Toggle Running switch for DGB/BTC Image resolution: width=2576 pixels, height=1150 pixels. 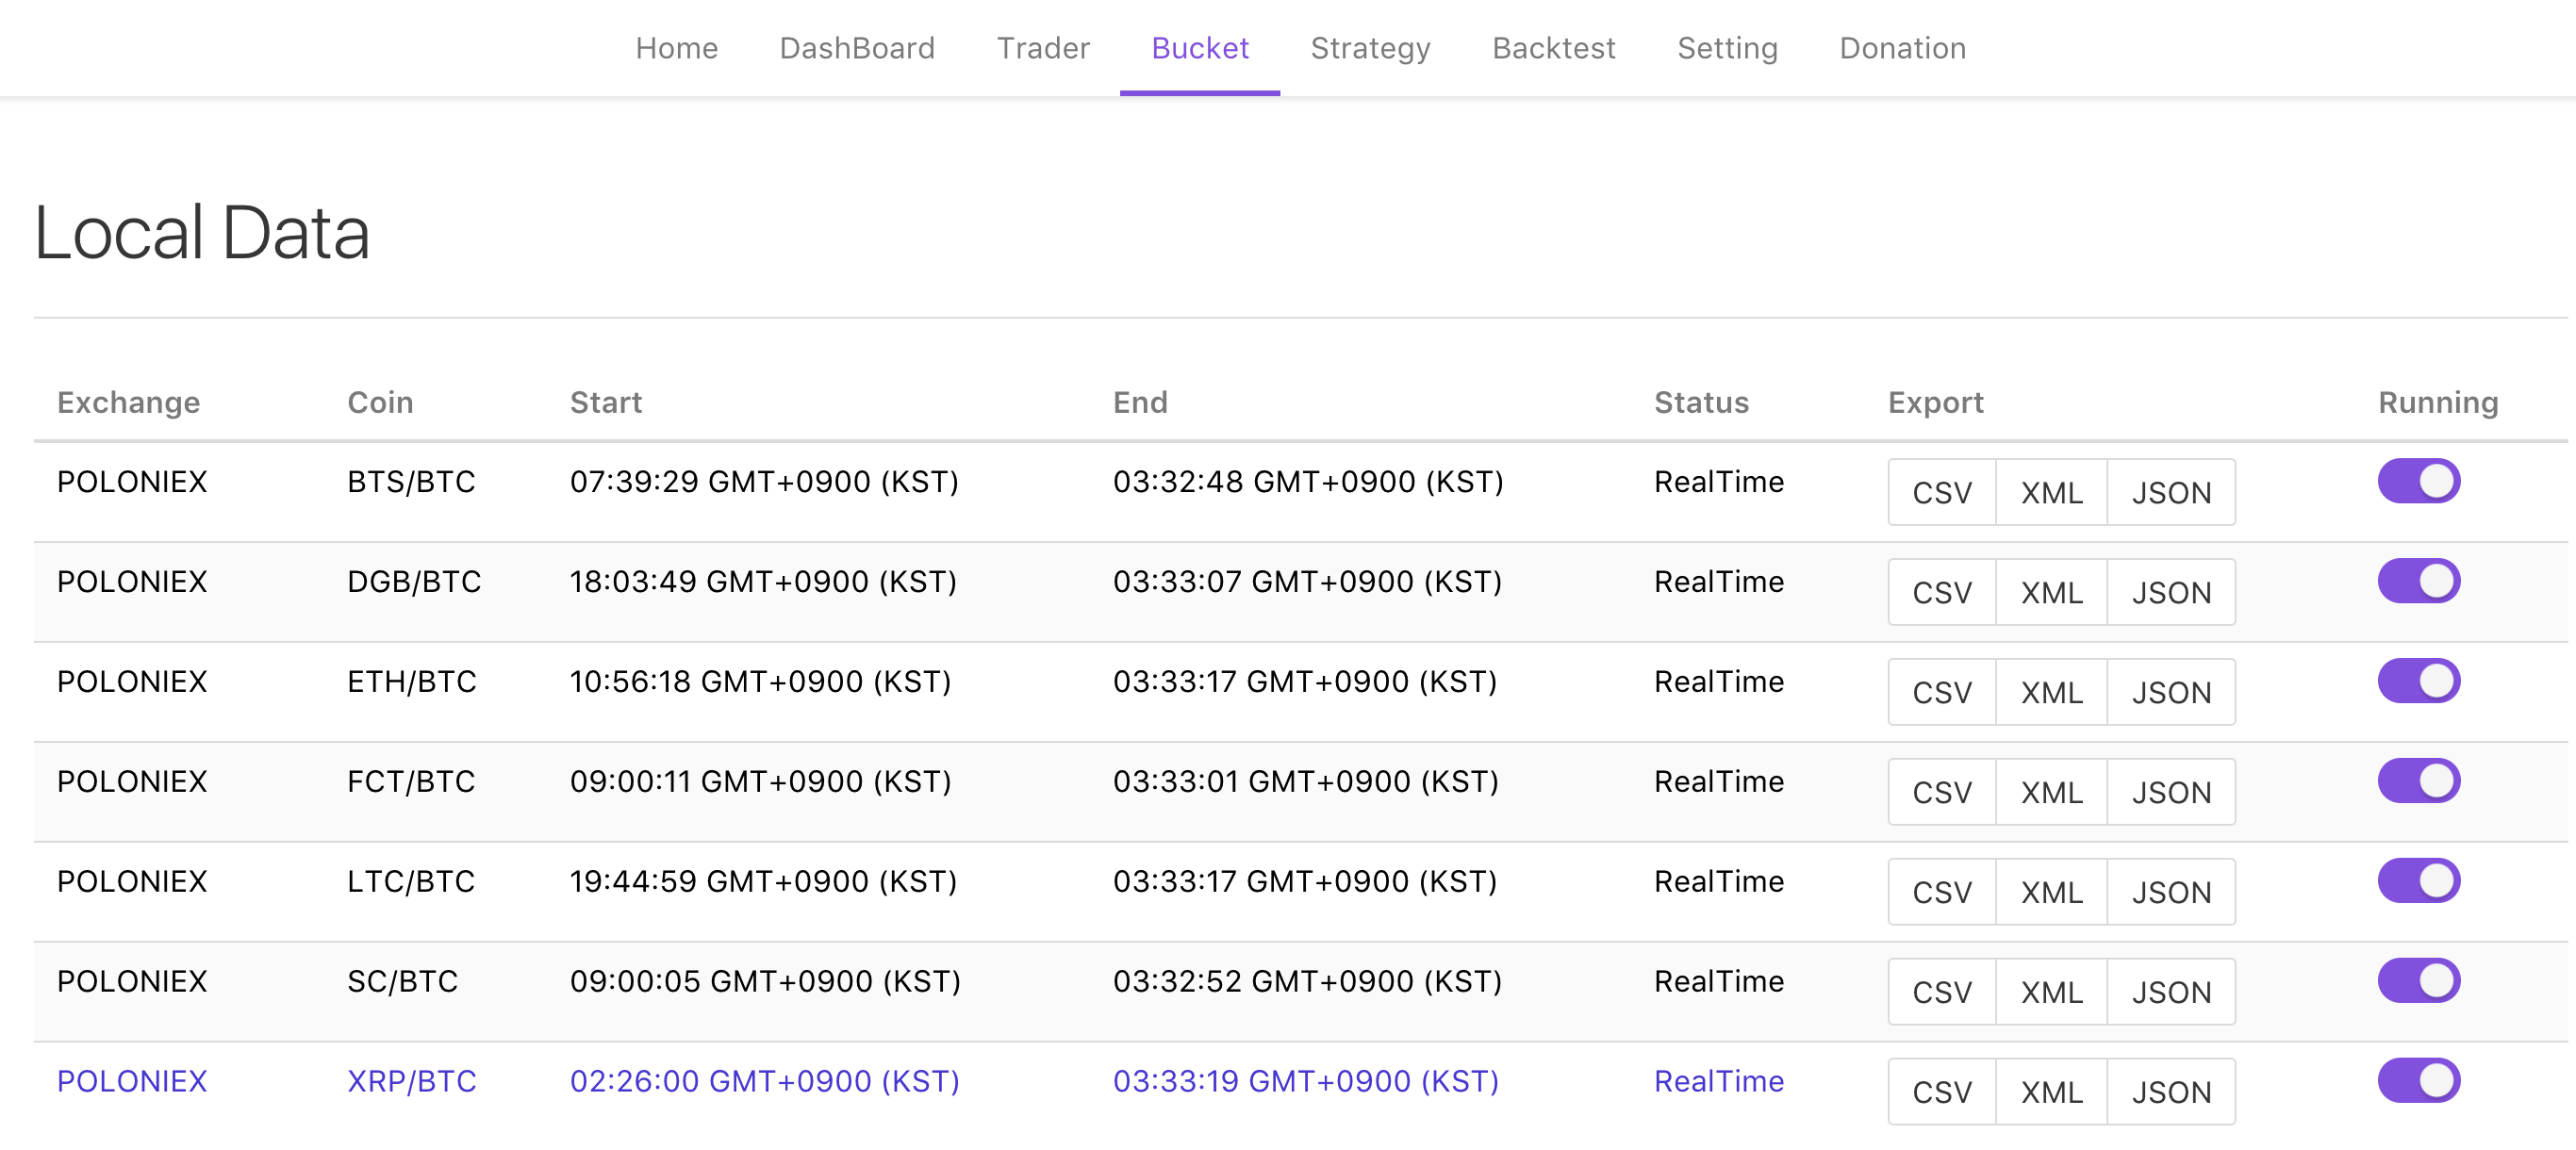(x=2418, y=581)
